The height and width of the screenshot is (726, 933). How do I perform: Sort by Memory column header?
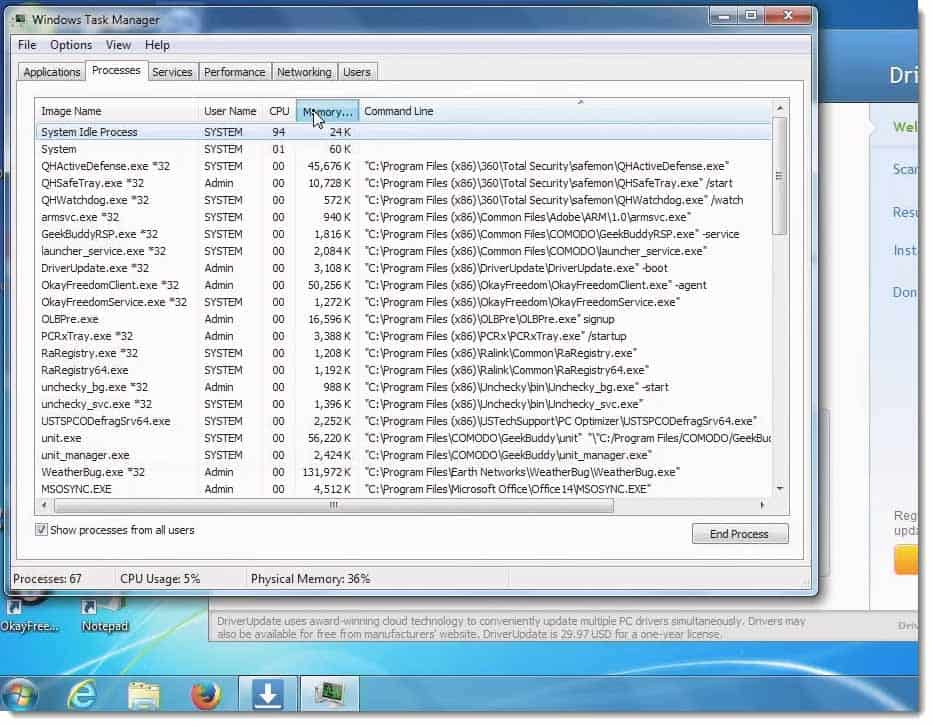pyautogui.click(x=327, y=111)
